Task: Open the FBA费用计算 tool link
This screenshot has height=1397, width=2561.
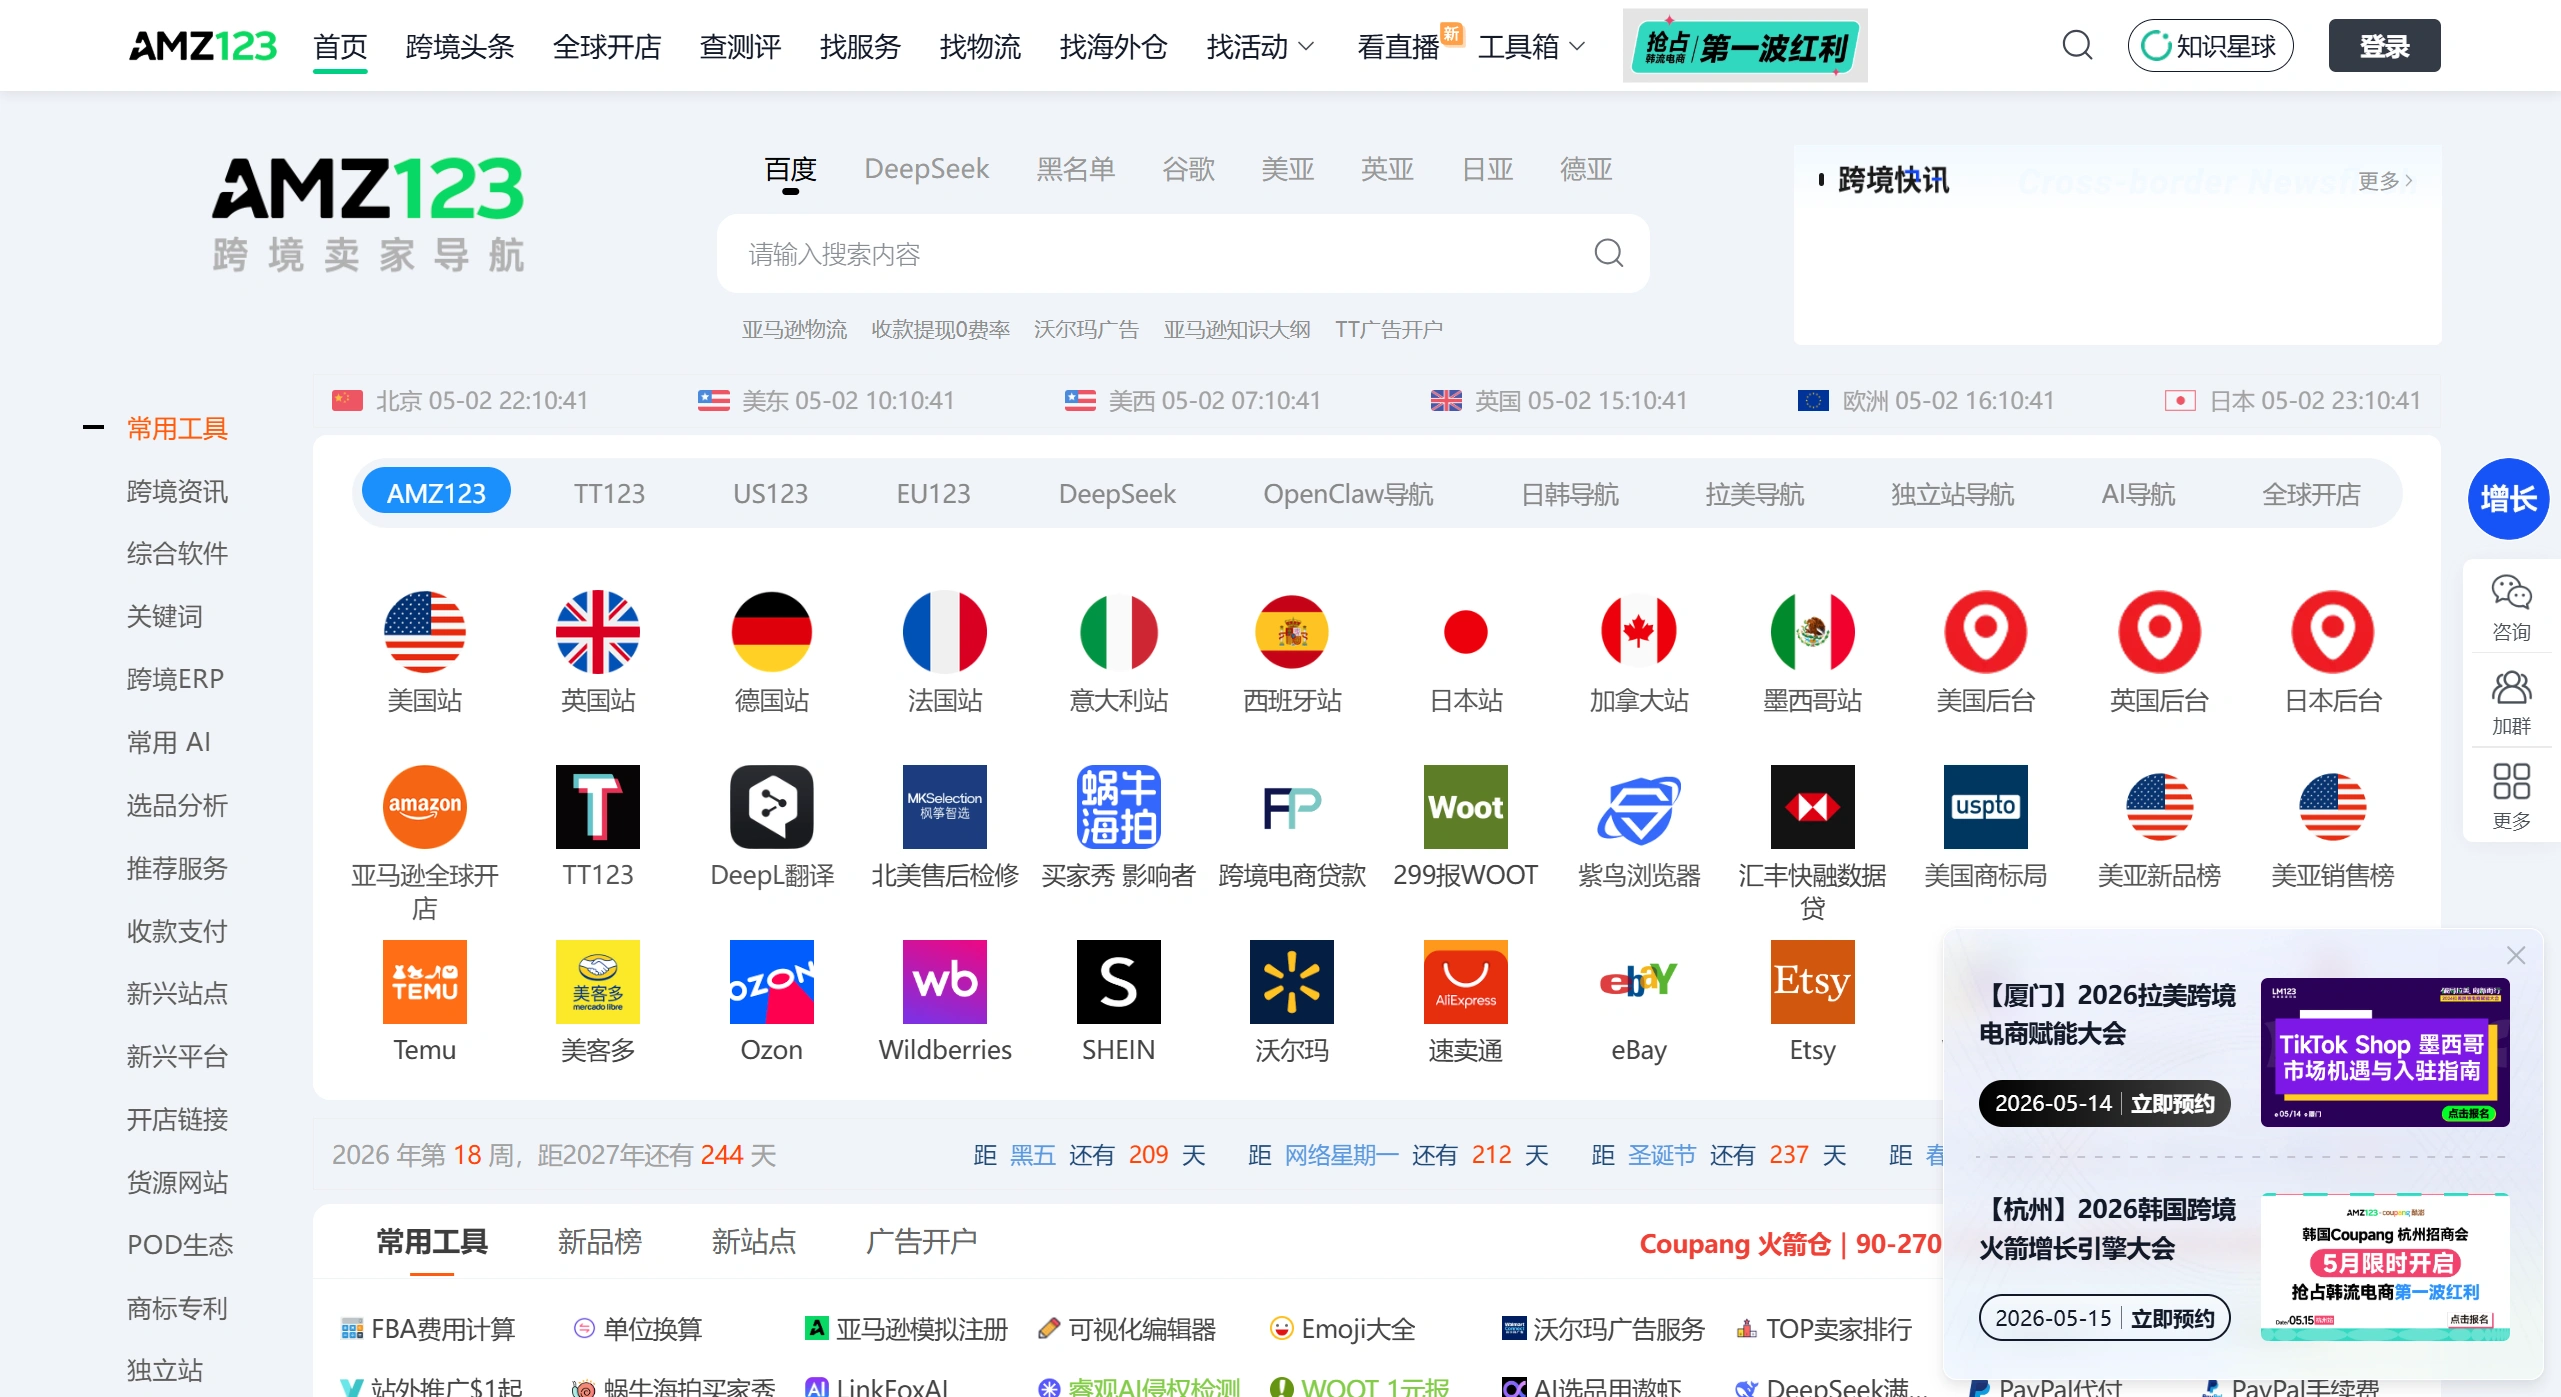Action: [x=428, y=1329]
